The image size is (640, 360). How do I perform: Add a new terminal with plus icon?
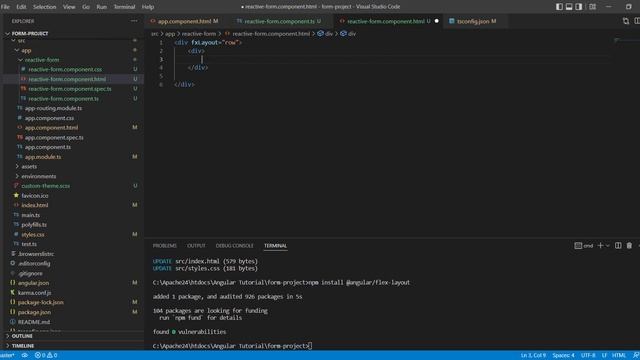click(600, 246)
